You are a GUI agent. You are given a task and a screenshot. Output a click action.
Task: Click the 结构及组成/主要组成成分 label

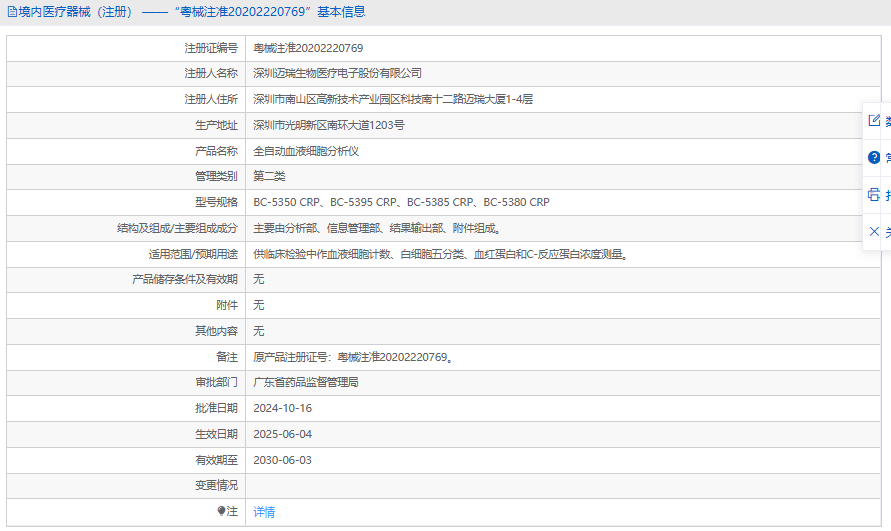coord(177,229)
